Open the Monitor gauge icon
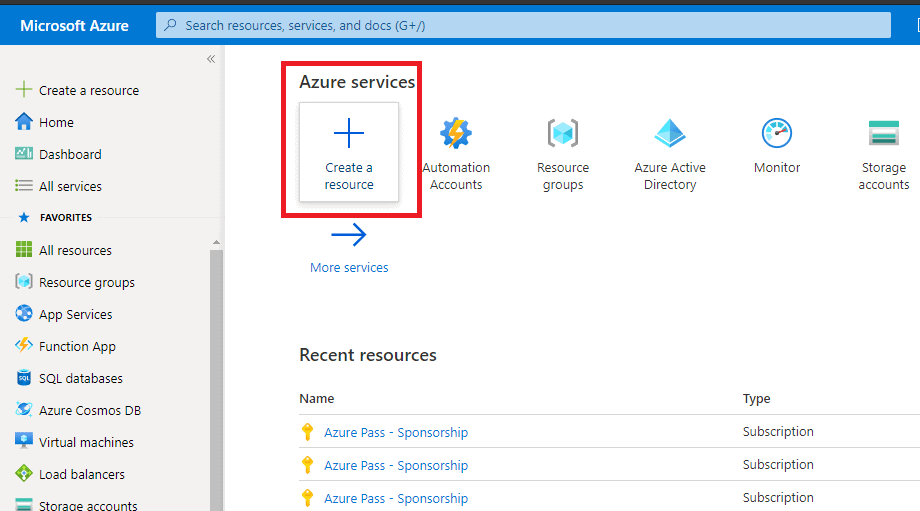The width and height of the screenshot is (920, 511). [777, 133]
